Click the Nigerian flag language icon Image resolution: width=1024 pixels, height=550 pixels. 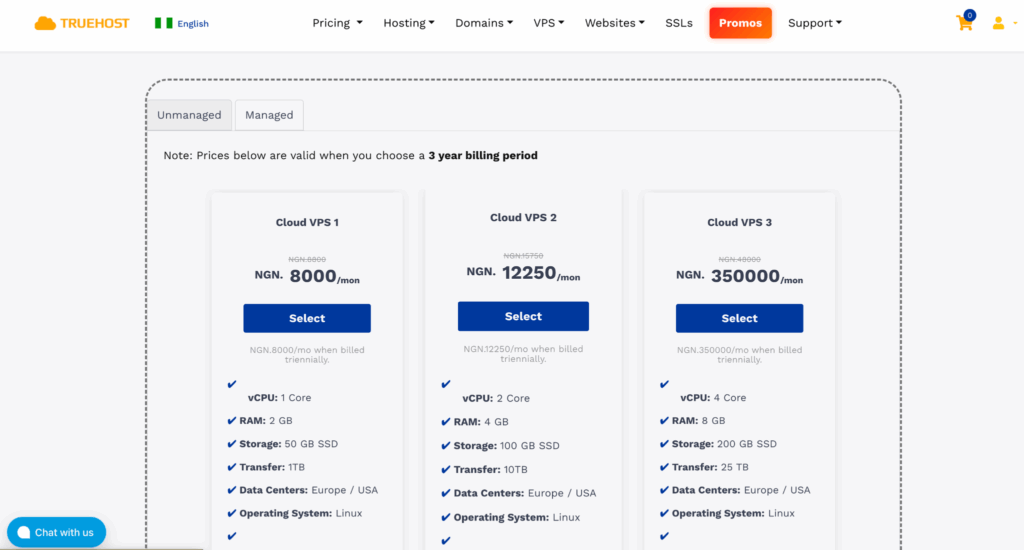163,24
